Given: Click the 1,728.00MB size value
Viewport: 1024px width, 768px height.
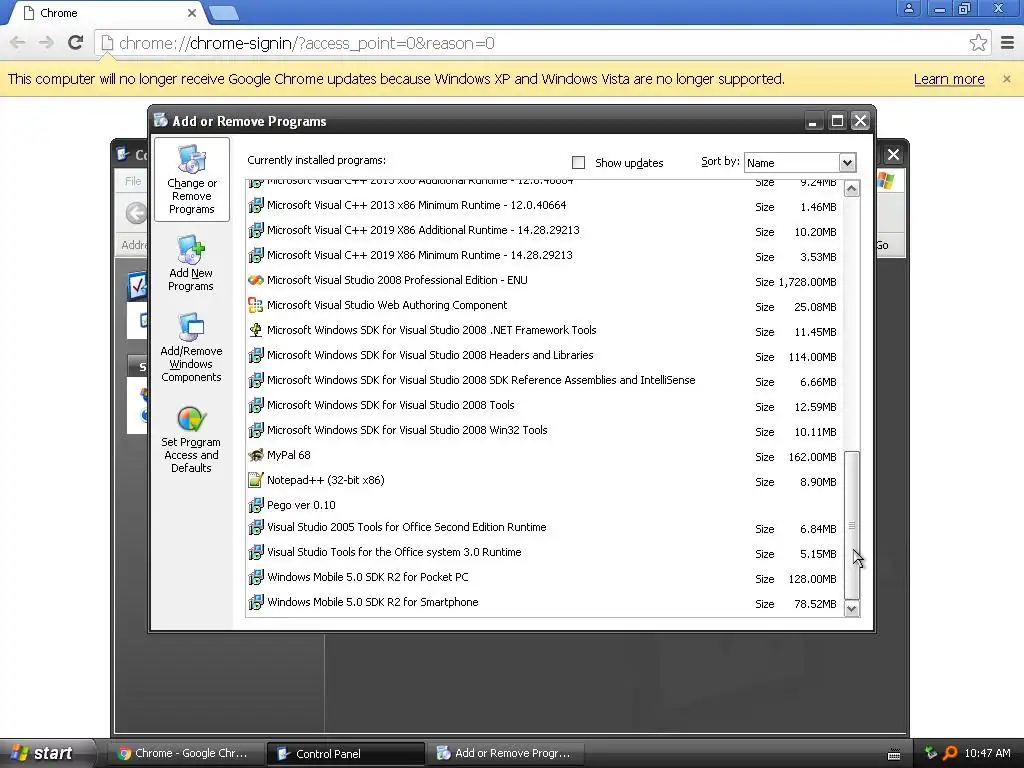Looking at the screenshot, I should click(x=807, y=282).
